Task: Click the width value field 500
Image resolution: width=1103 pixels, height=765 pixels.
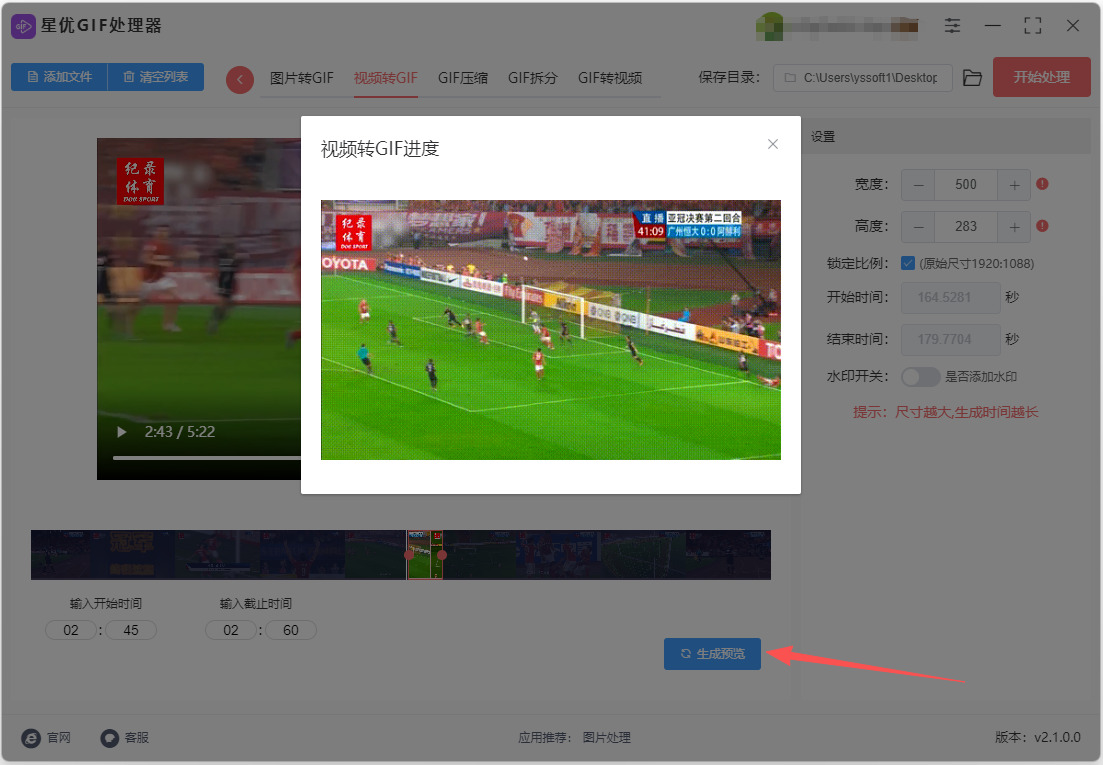Action: click(x=966, y=185)
